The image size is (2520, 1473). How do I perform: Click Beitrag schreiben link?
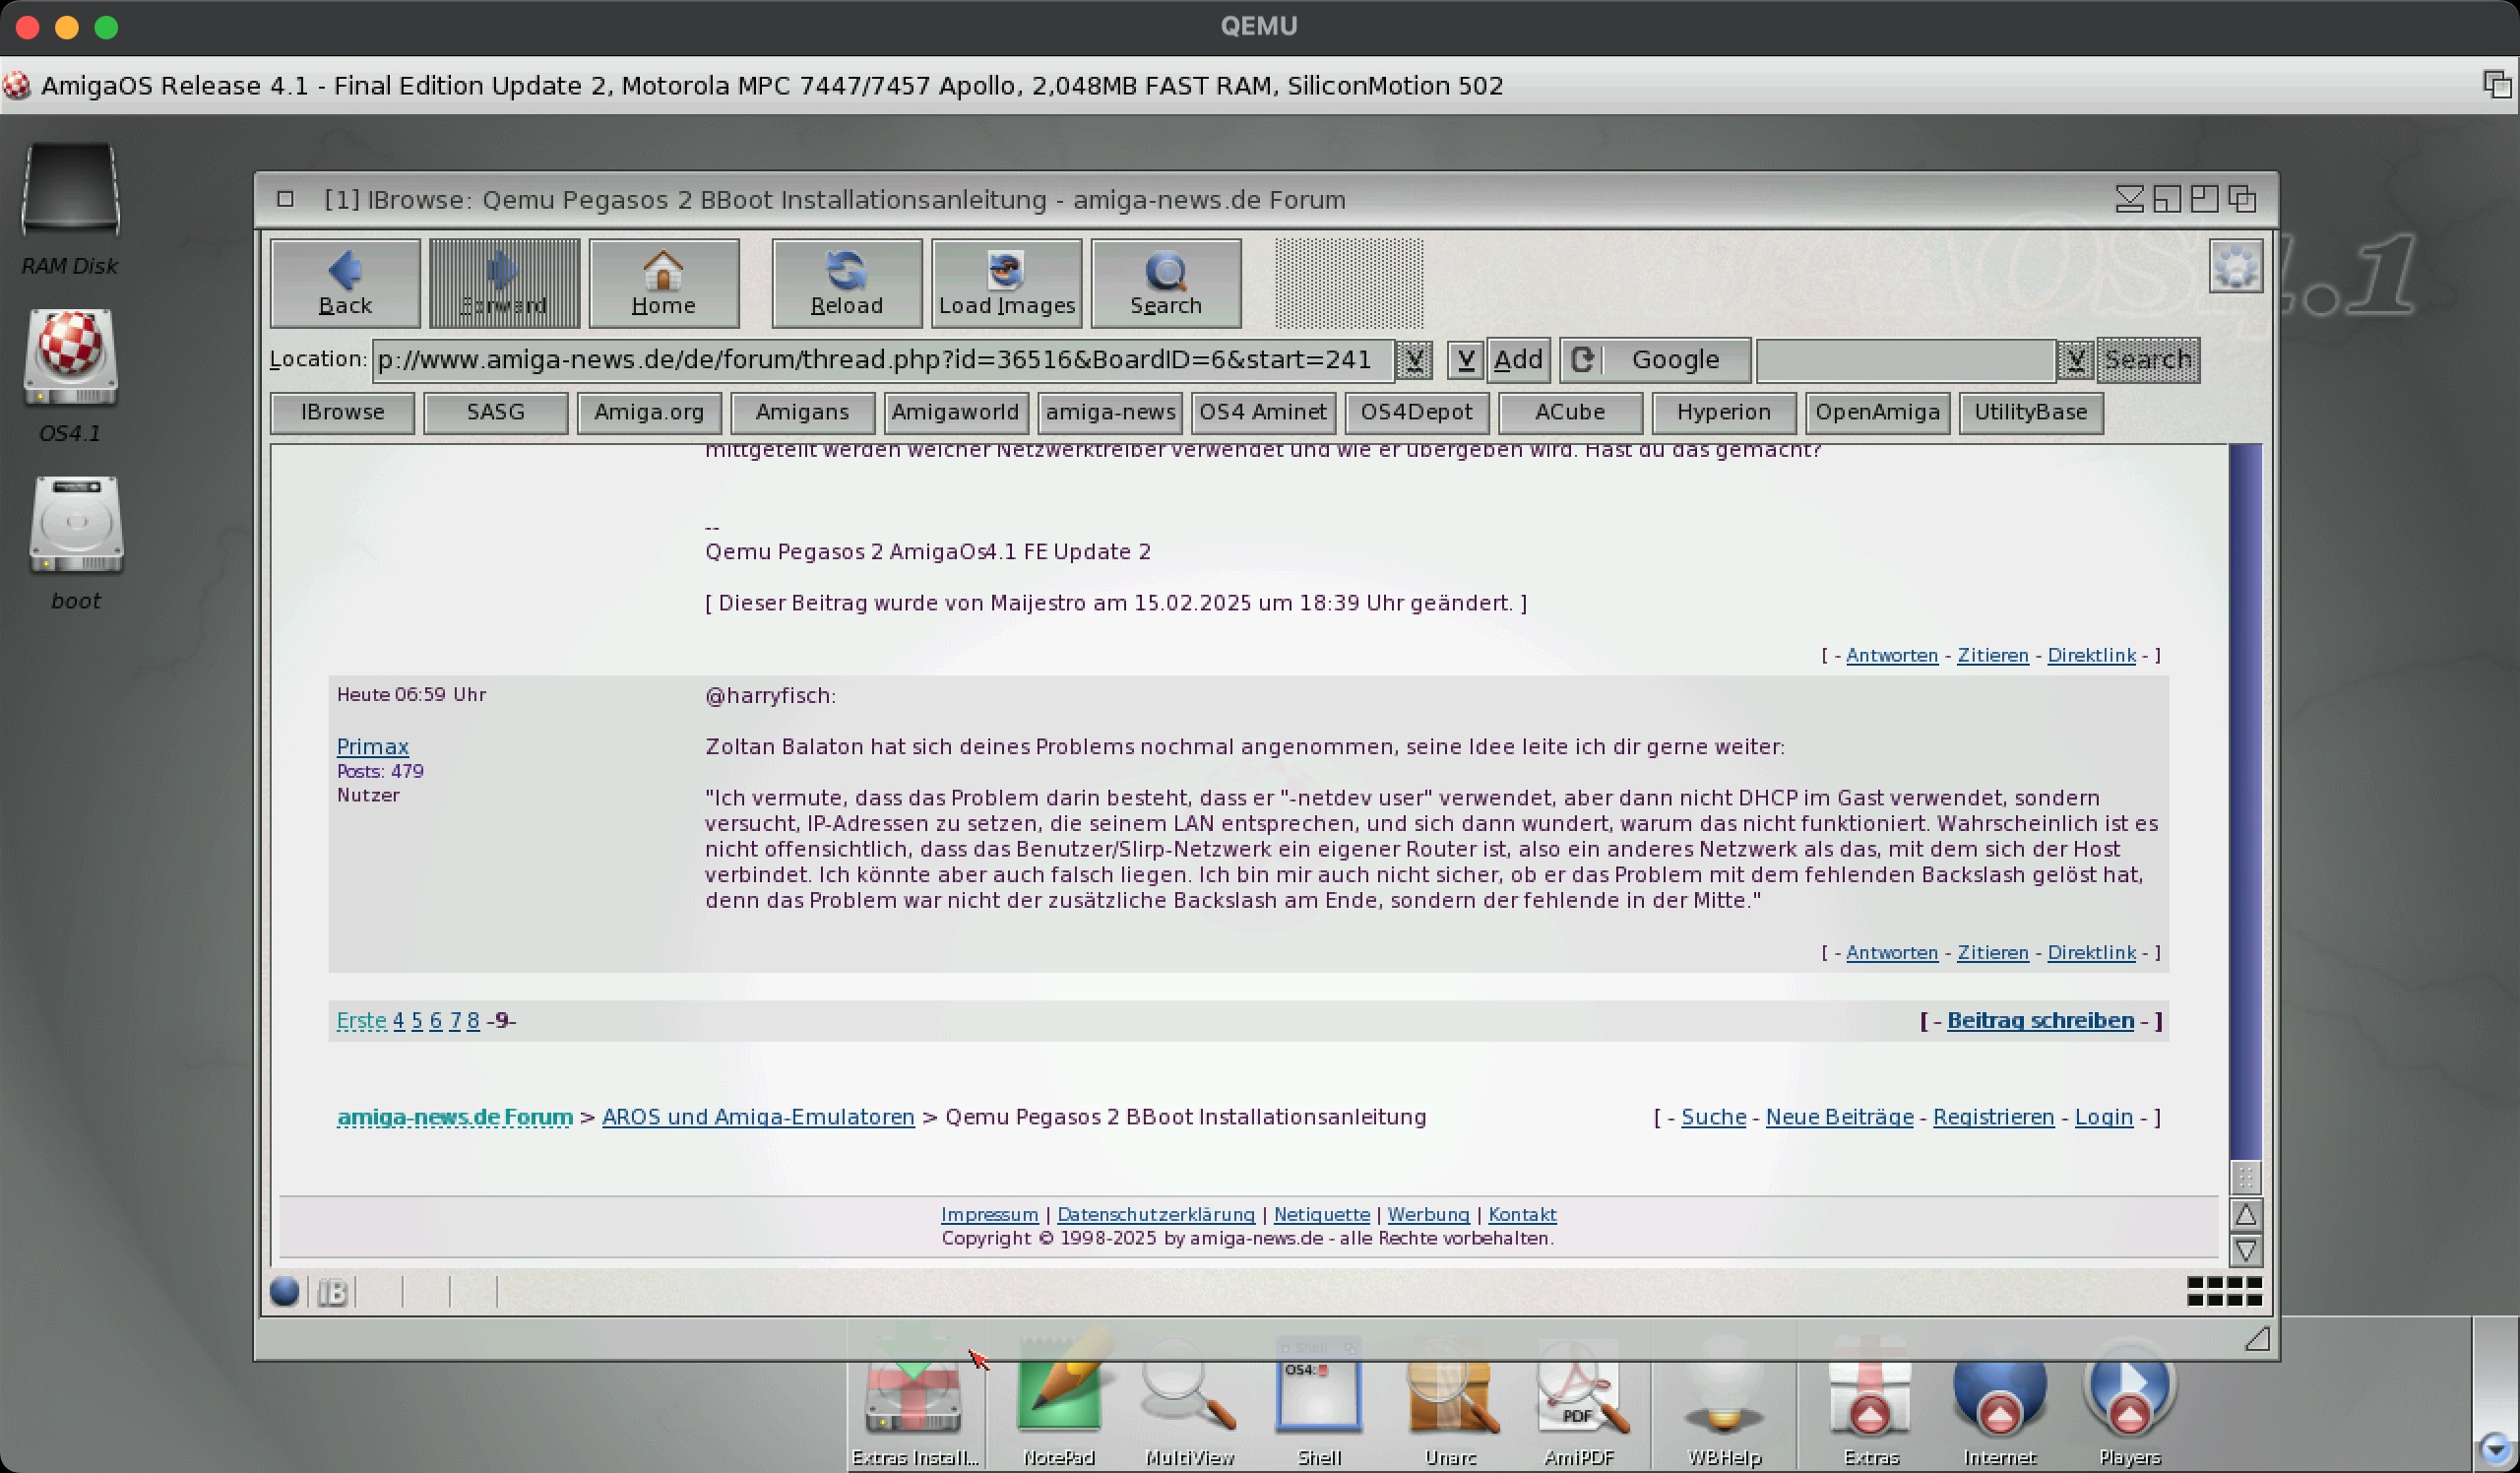(2040, 1021)
